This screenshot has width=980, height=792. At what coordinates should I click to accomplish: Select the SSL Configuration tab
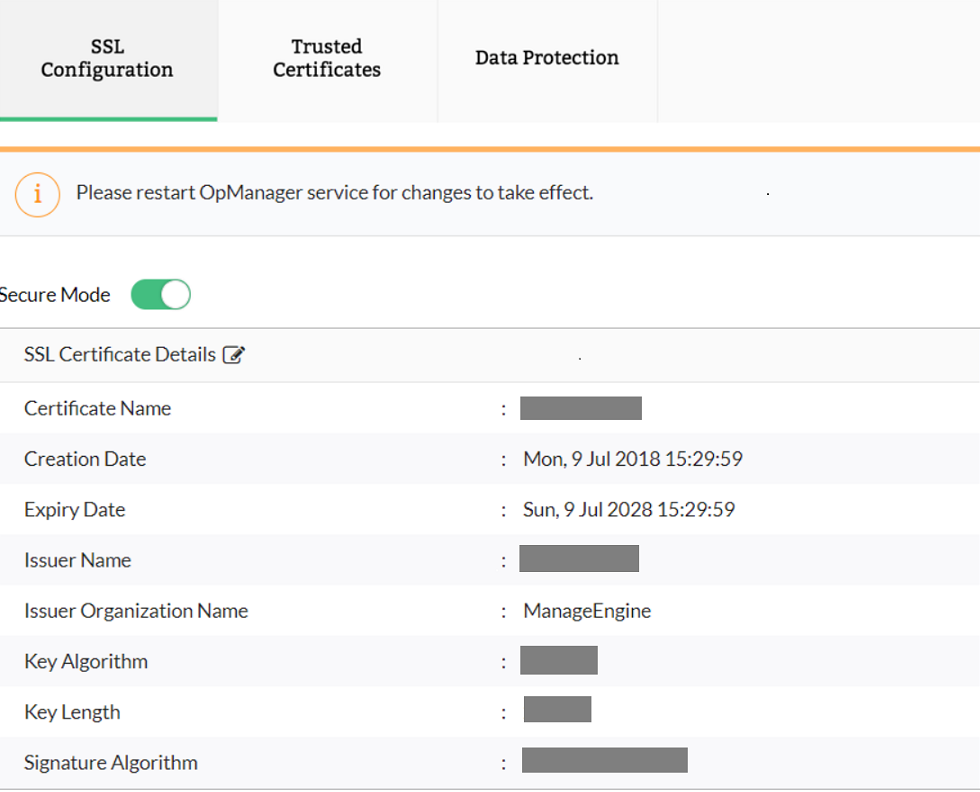[x=107, y=58]
